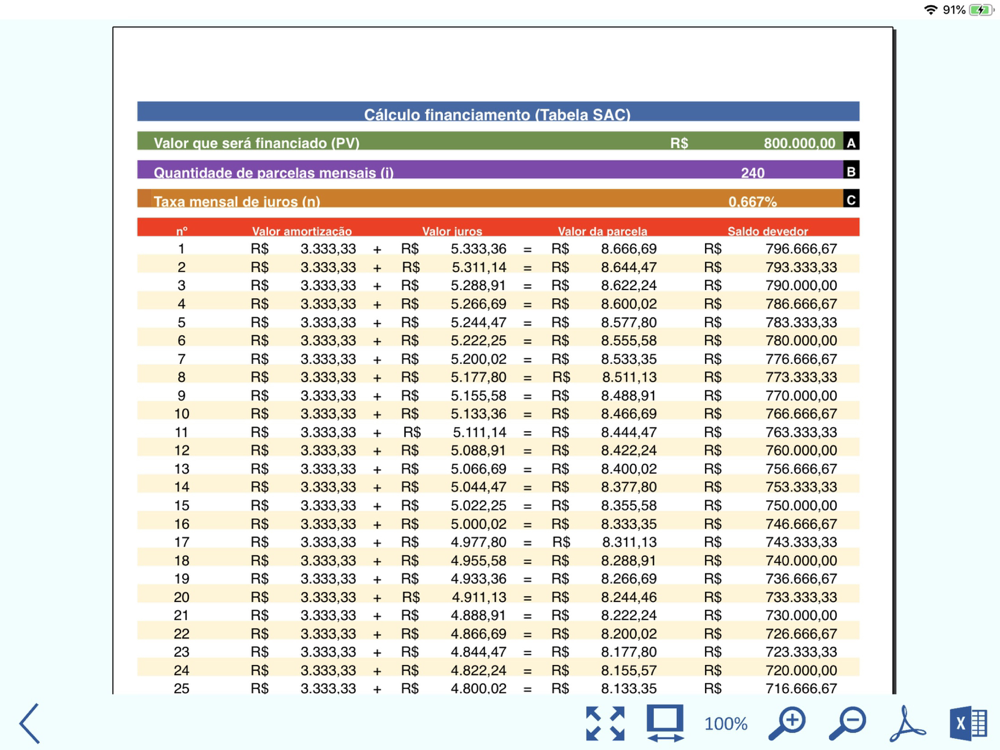Screen dimensions: 1000x750
Task: Tap the Saldo devedor column header
Action: pyautogui.click(x=768, y=231)
